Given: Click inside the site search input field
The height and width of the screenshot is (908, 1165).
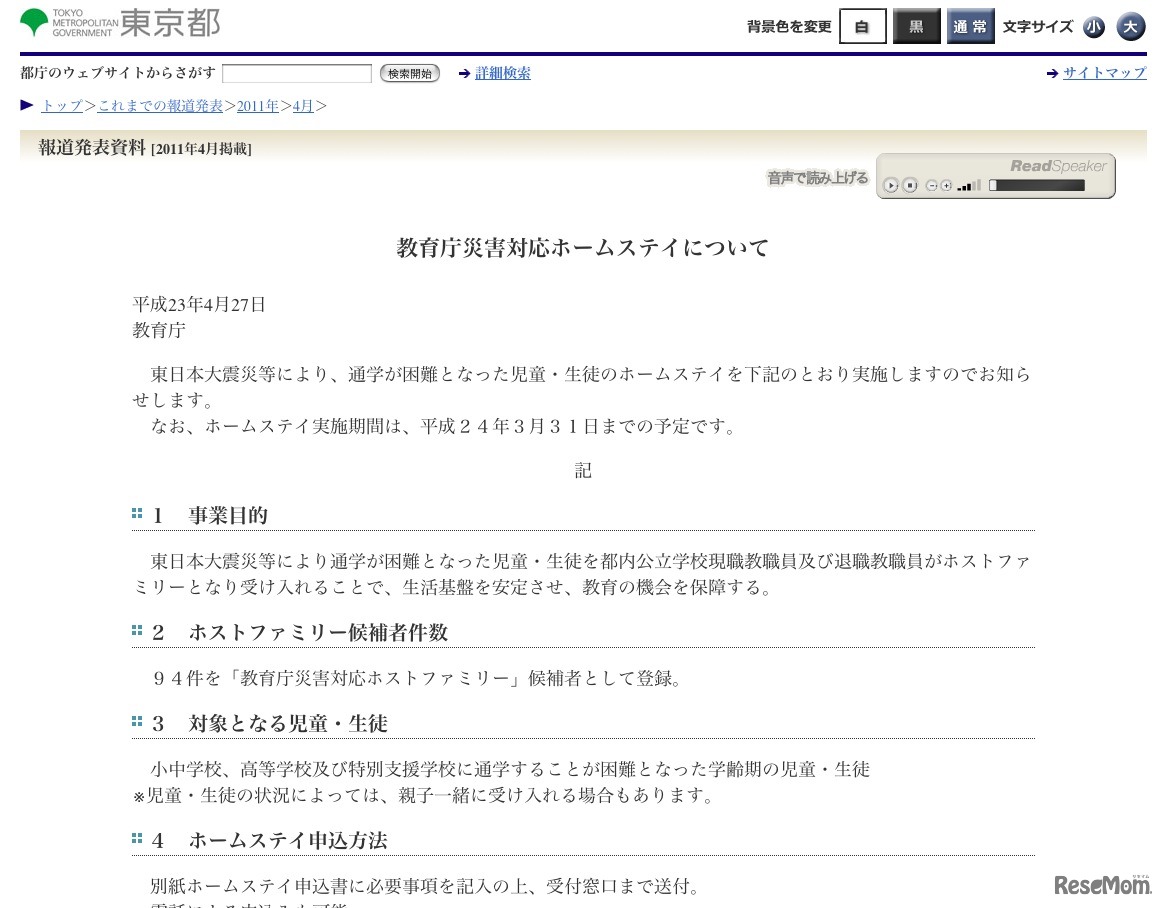Looking at the screenshot, I should [x=296, y=73].
